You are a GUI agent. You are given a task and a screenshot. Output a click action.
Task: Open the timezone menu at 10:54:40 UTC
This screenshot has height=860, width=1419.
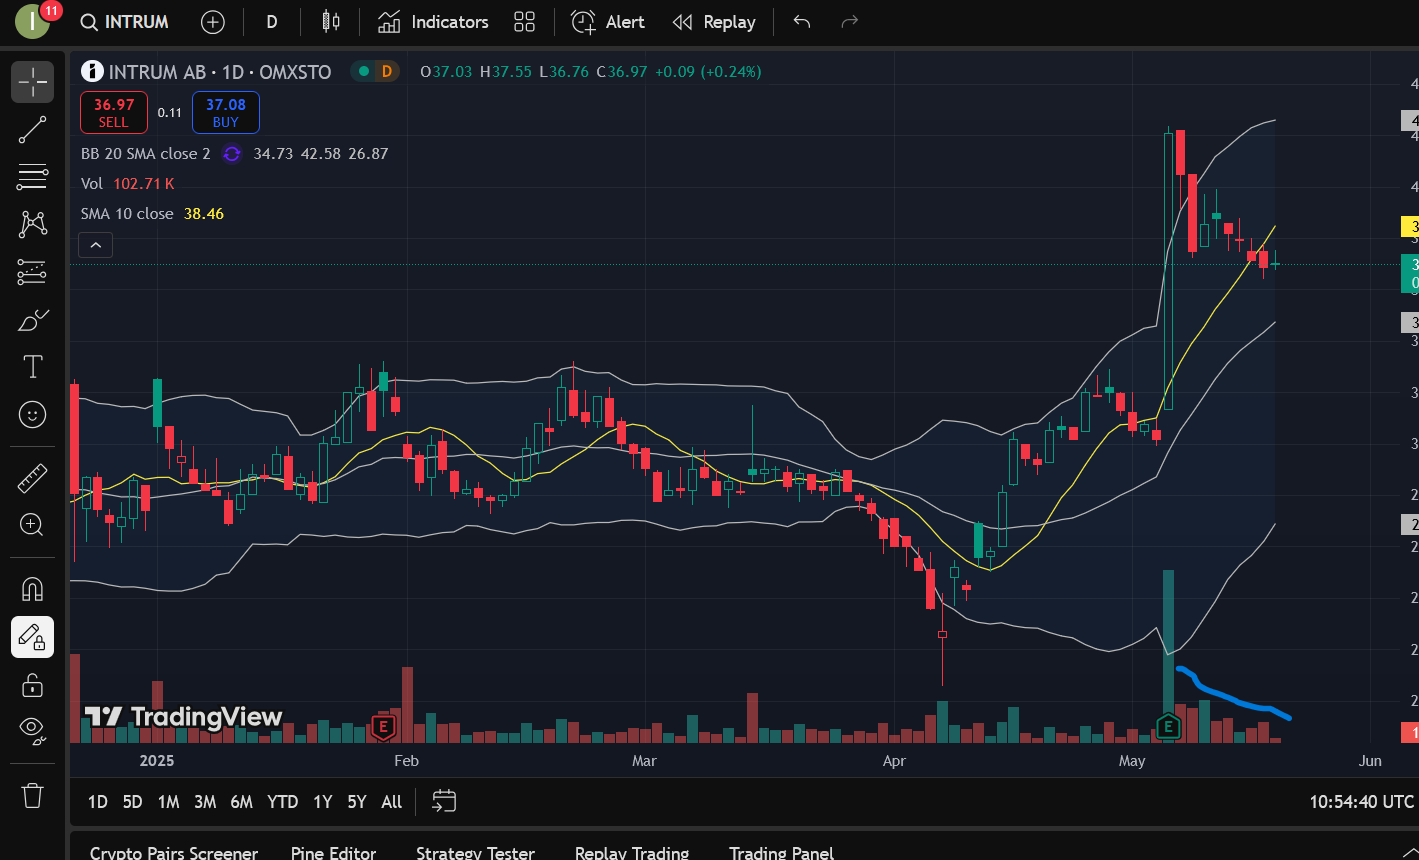[x=1362, y=802]
